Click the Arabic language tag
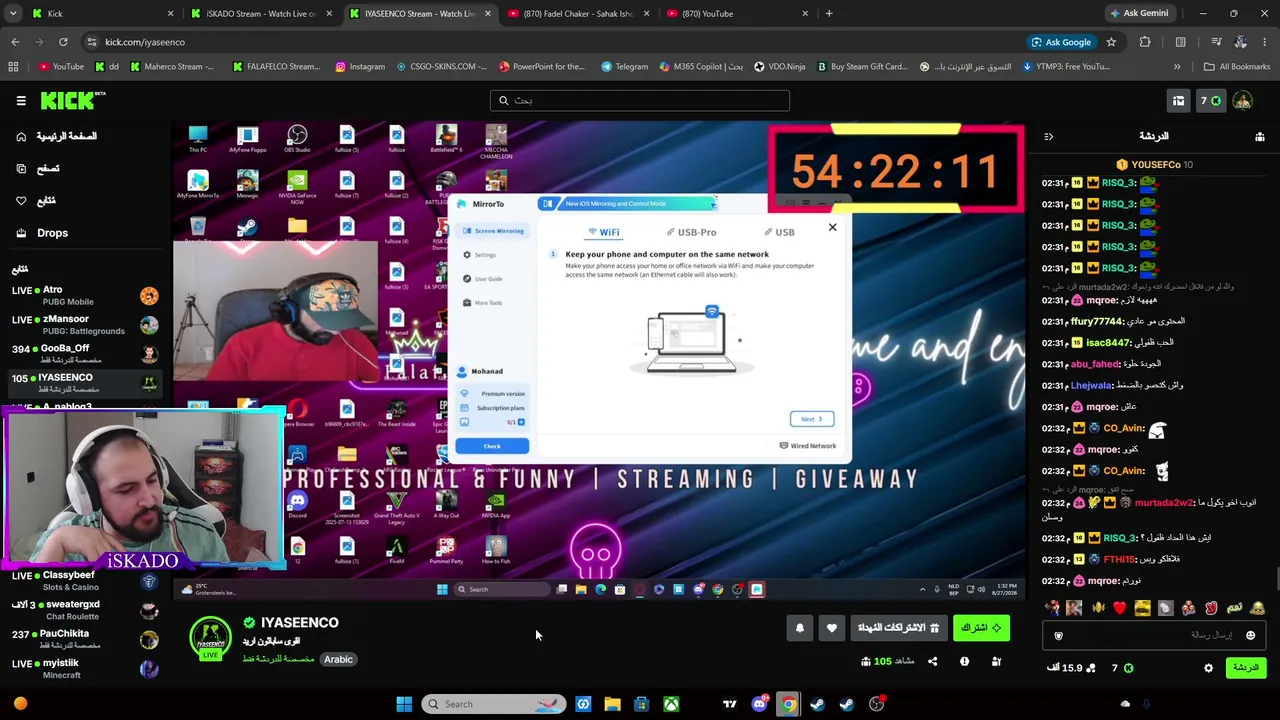Image resolution: width=1280 pixels, height=720 pixels. pyautogui.click(x=338, y=659)
